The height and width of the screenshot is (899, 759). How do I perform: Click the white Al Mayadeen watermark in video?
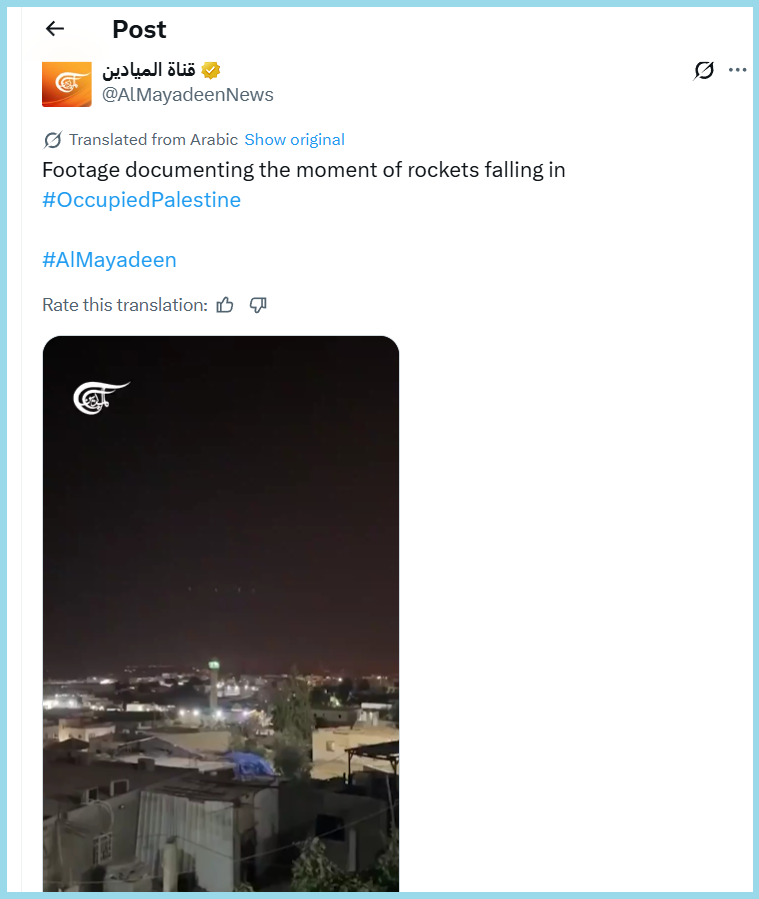(100, 397)
